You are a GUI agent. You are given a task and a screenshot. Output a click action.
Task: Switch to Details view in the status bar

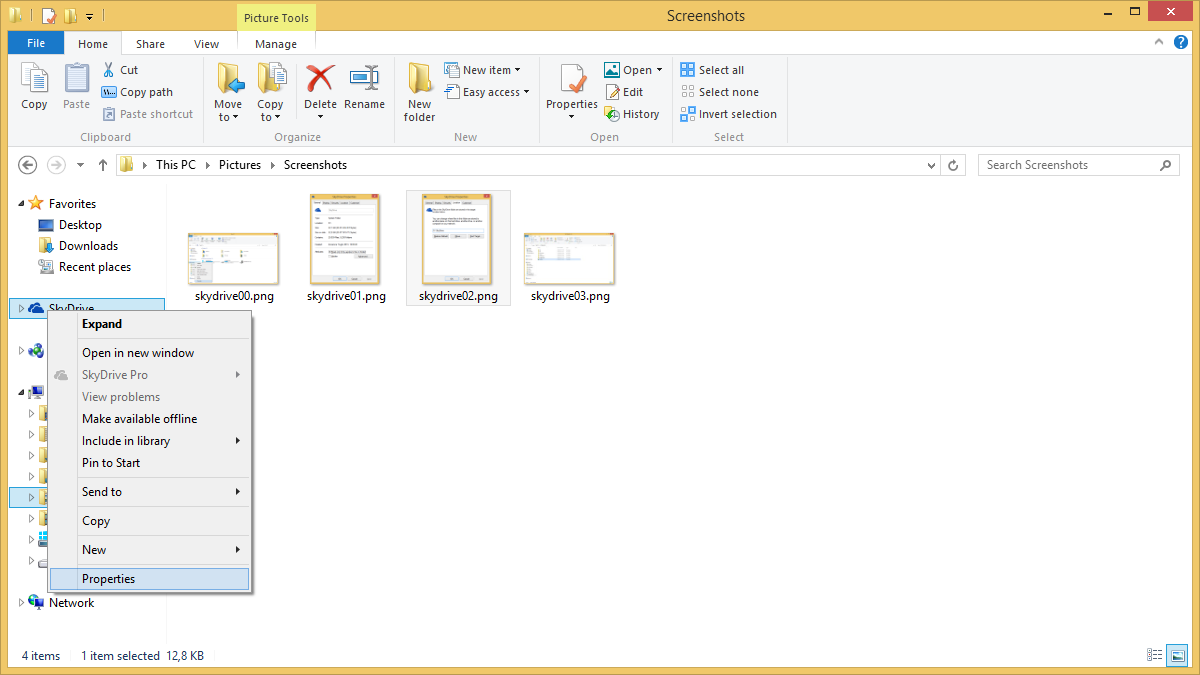[x=1156, y=655]
